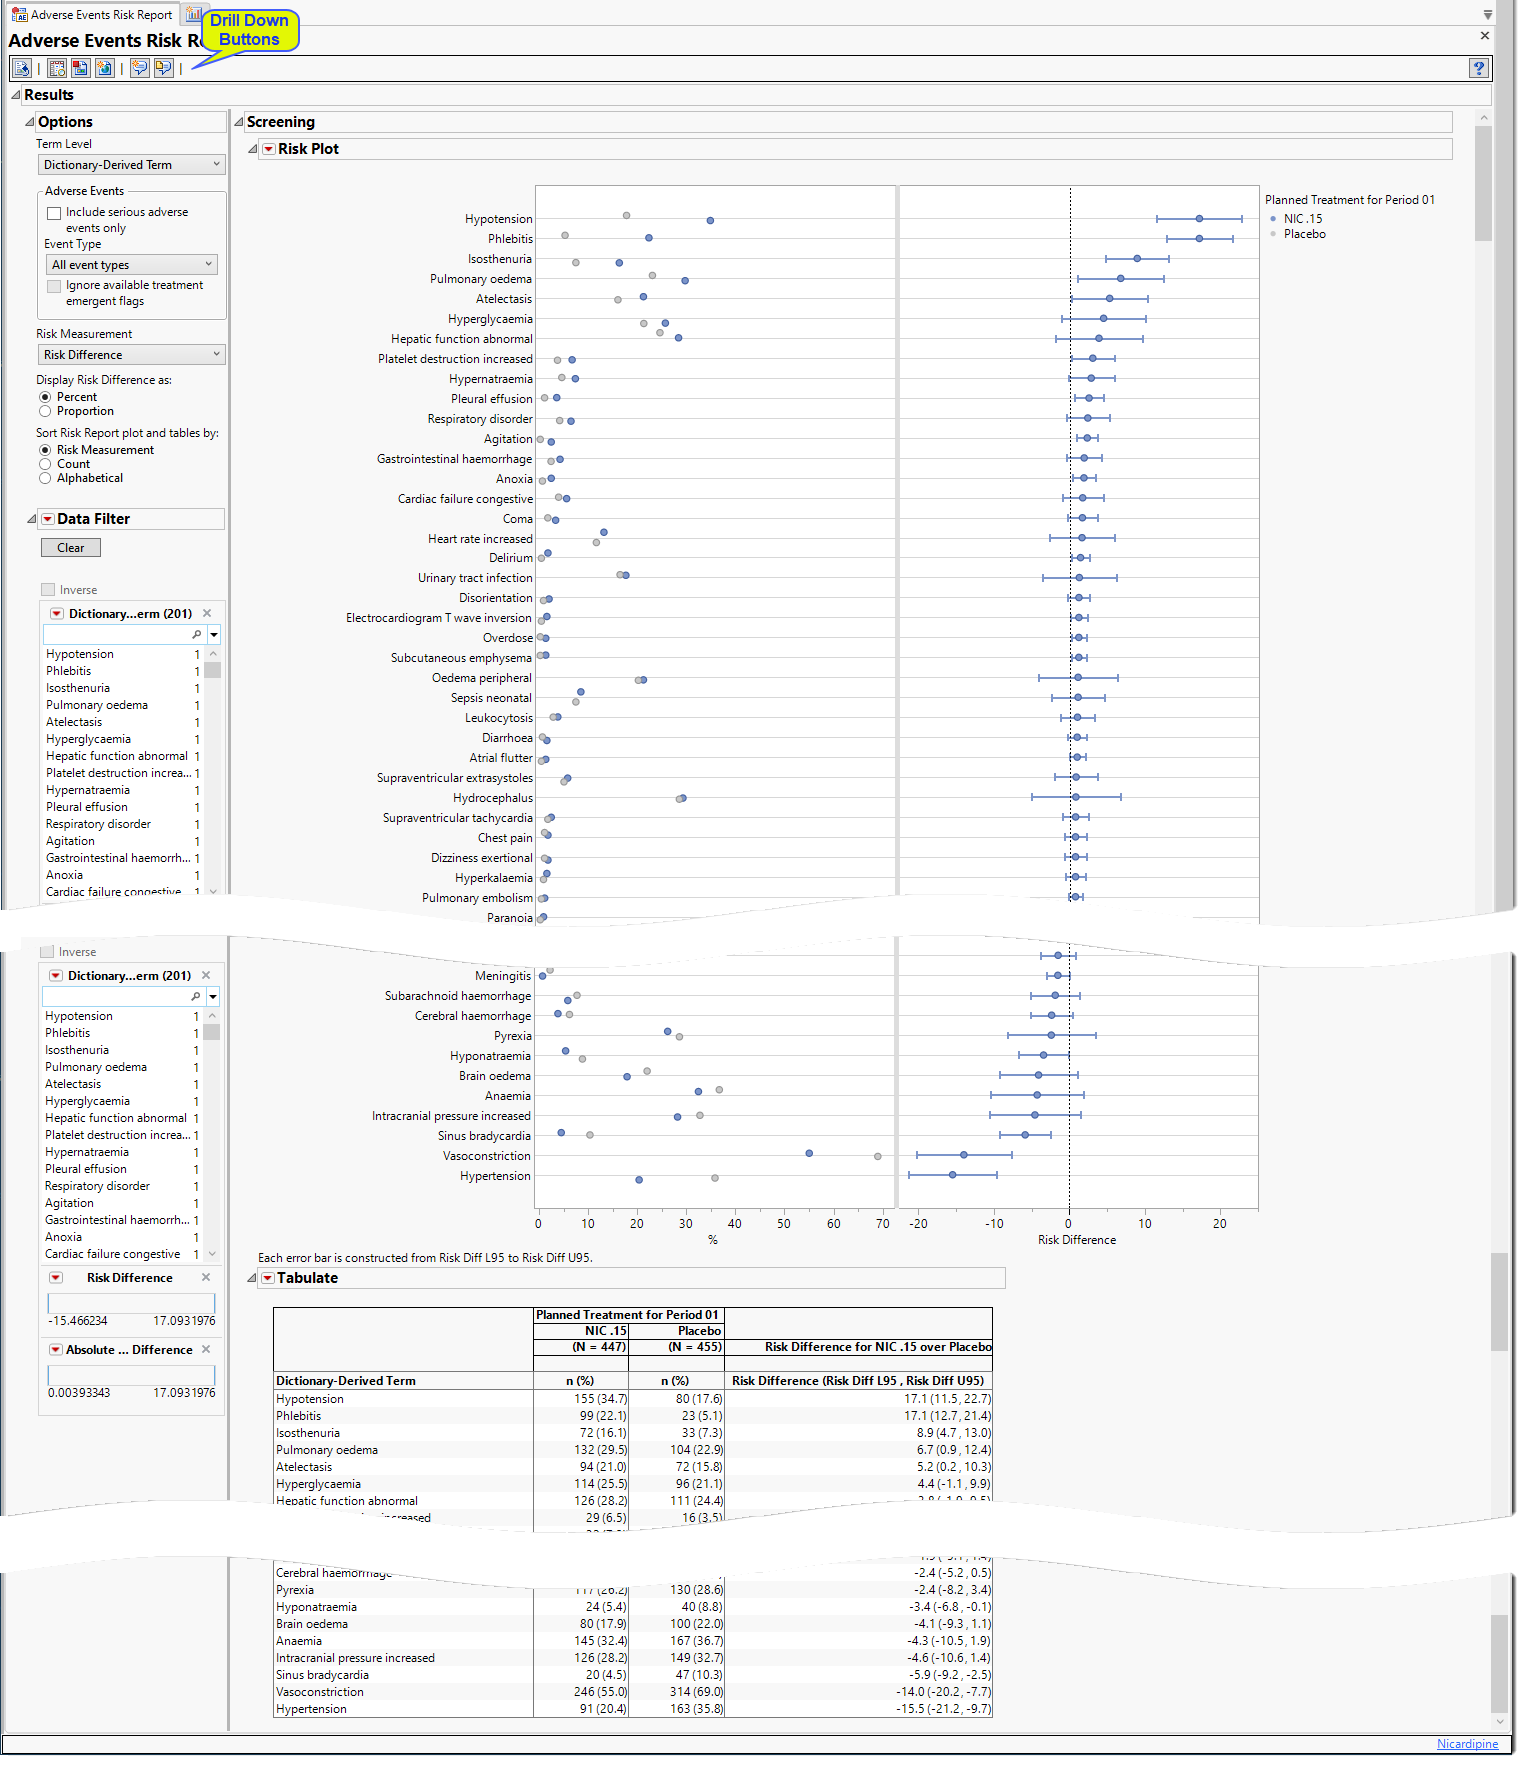Open the Nicardipine link
The image size is (1520, 1770).
pos(1467,1744)
